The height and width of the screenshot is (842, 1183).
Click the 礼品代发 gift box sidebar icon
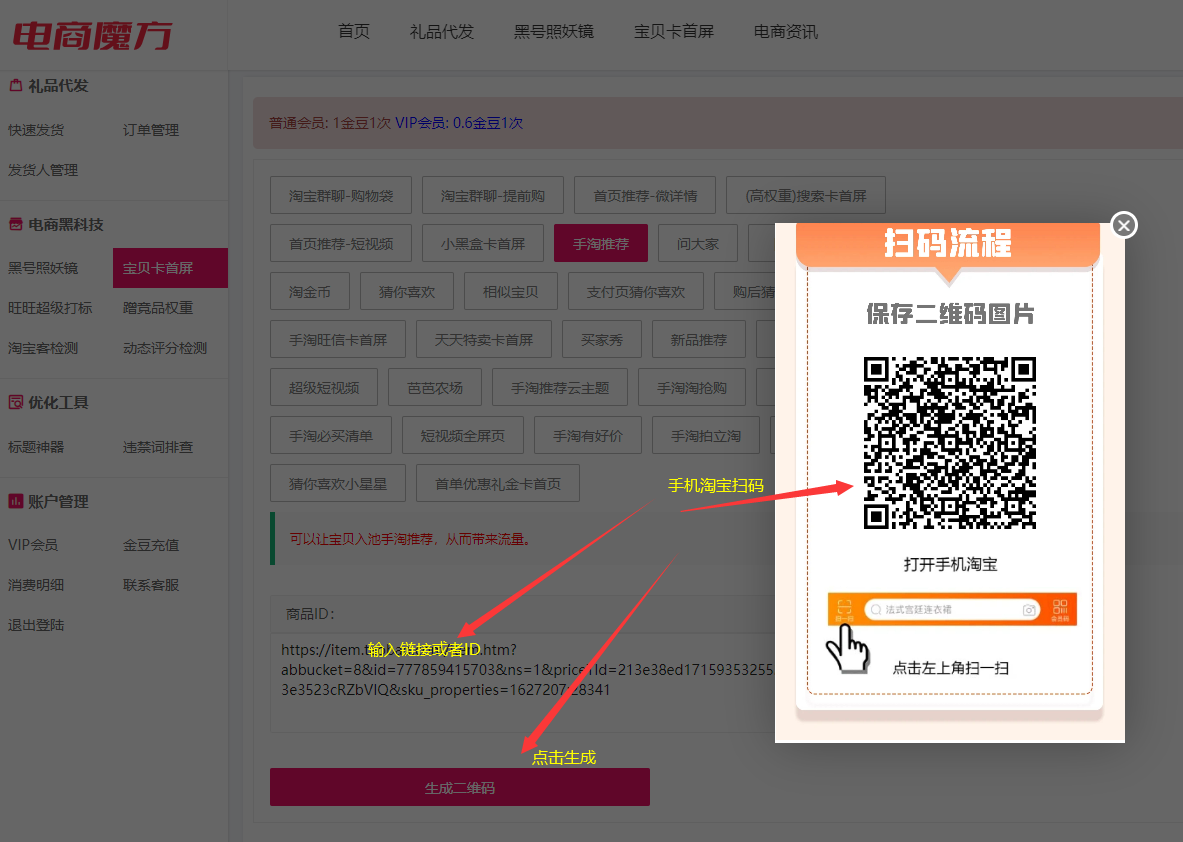[x=15, y=85]
